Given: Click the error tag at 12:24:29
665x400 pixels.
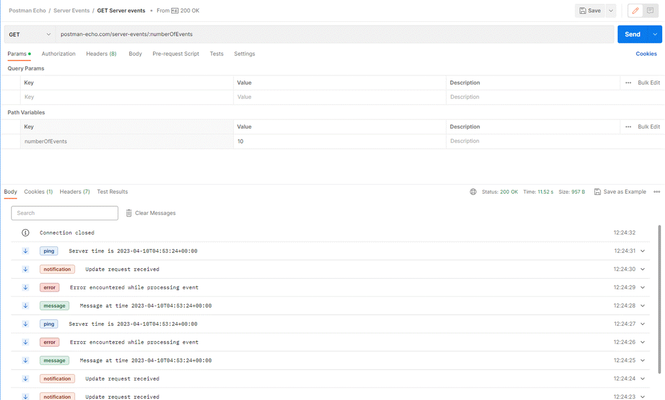Looking at the screenshot, I should (50, 288).
